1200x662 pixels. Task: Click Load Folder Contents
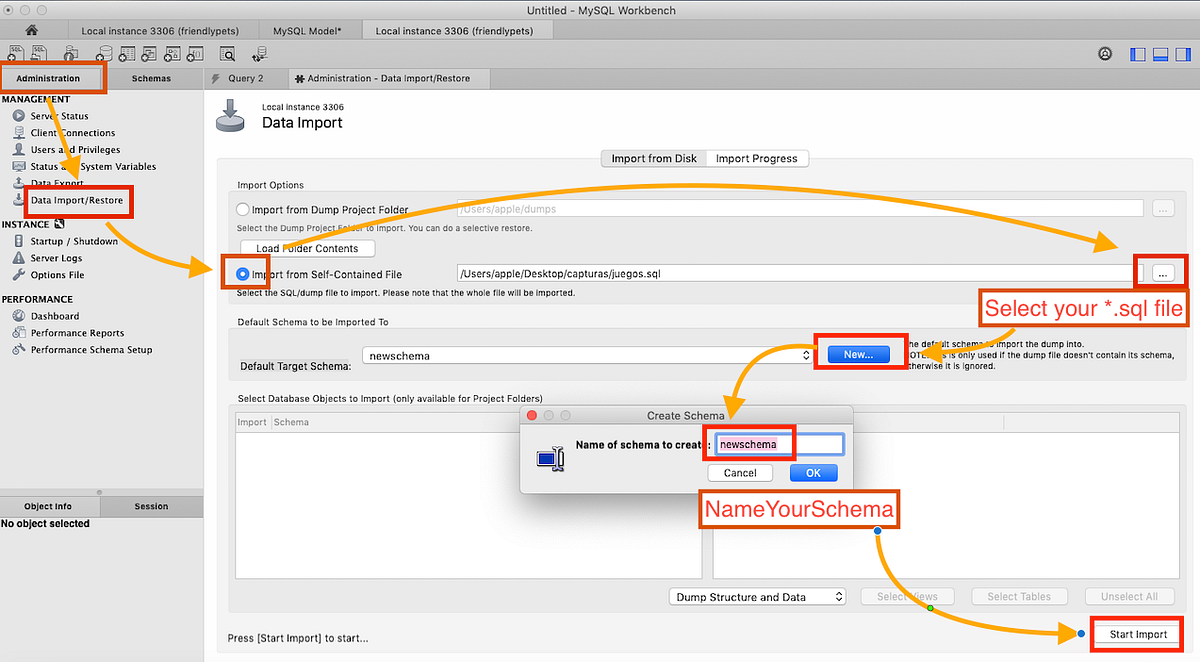coord(307,247)
